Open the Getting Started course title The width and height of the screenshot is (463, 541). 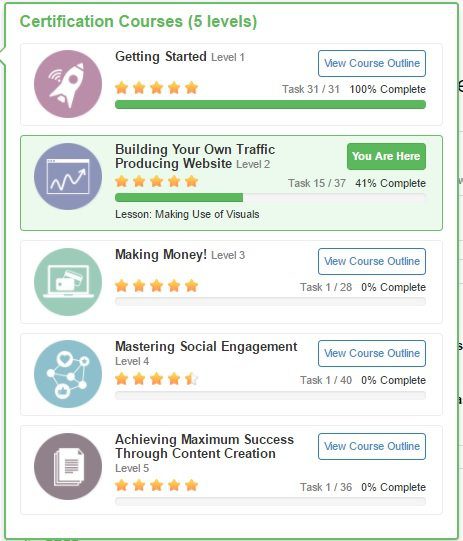(x=161, y=57)
